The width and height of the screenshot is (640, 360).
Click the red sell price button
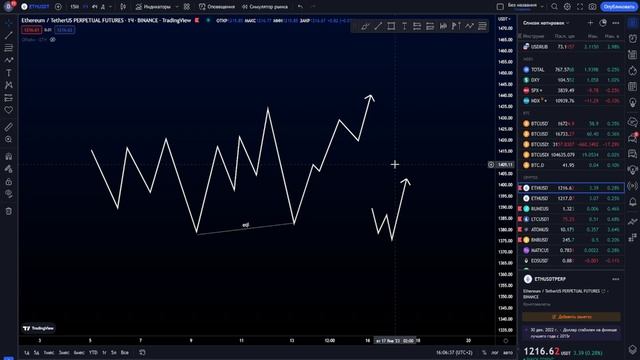[x=31, y=30]
